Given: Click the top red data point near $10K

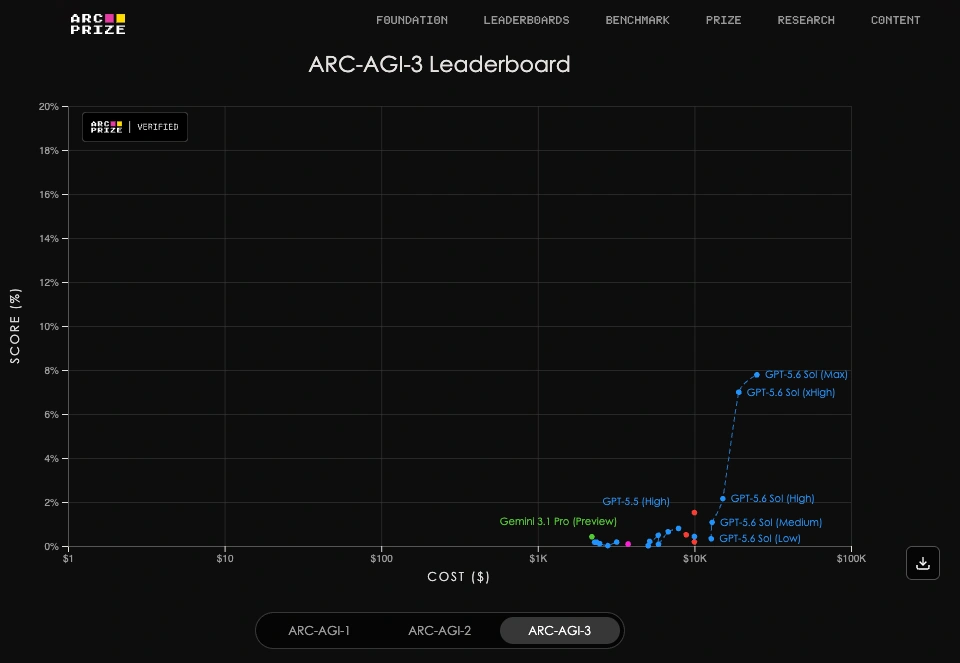Looking at the screenshot, I should (694, 512).
